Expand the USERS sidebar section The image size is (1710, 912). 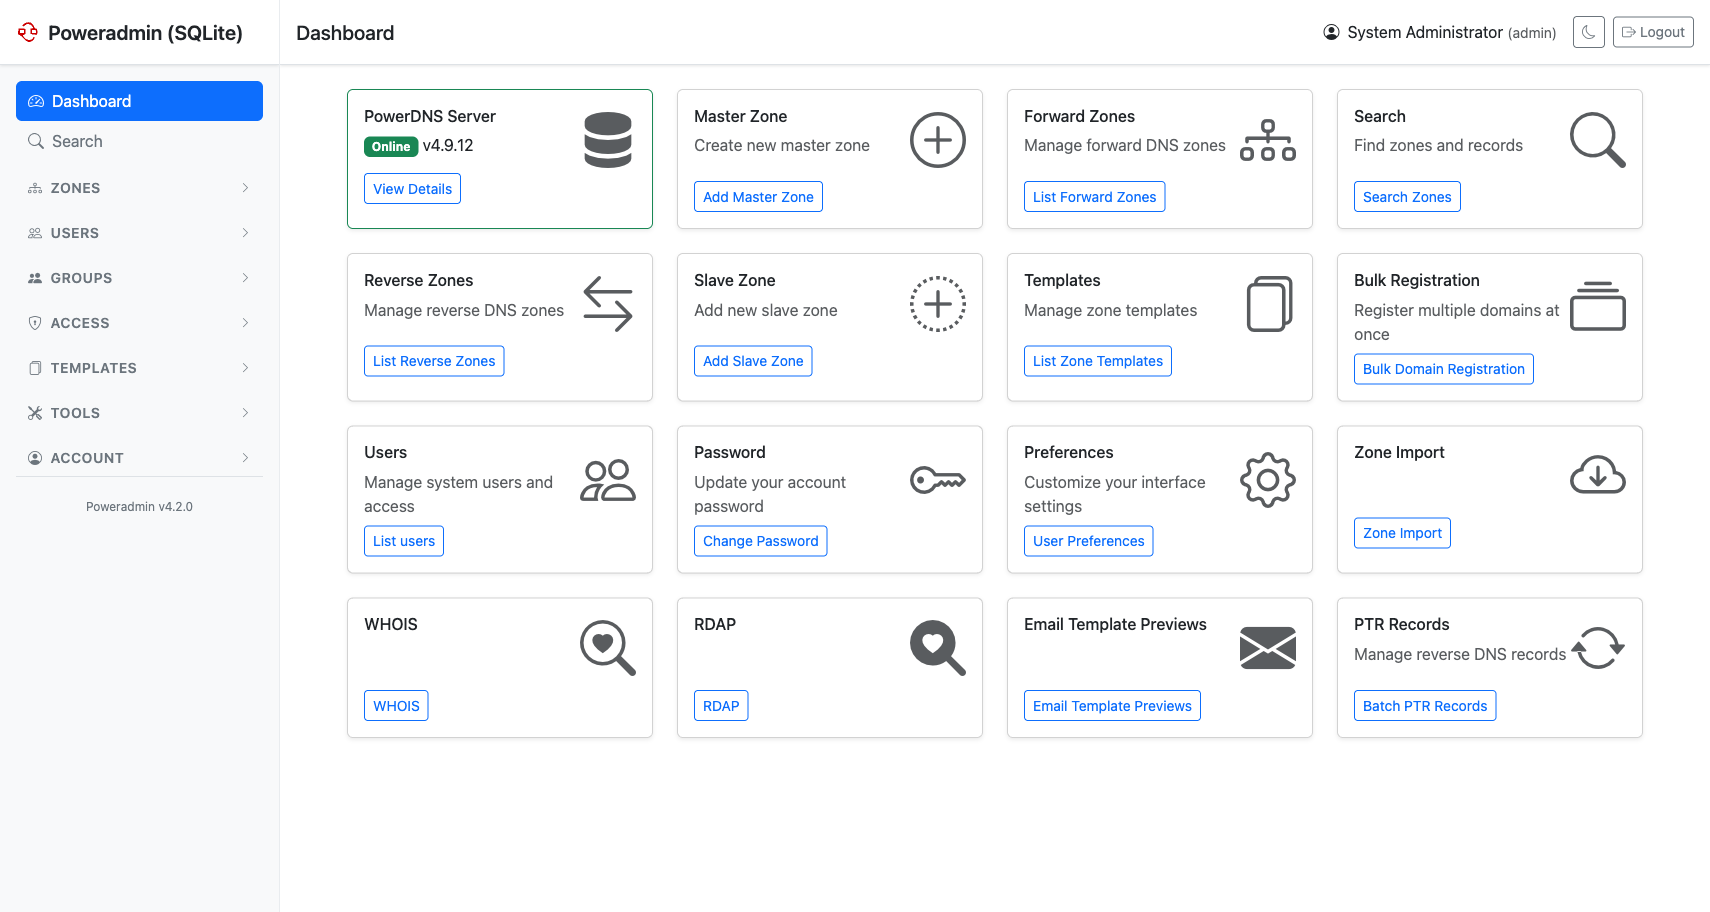(x=139, y=233)
